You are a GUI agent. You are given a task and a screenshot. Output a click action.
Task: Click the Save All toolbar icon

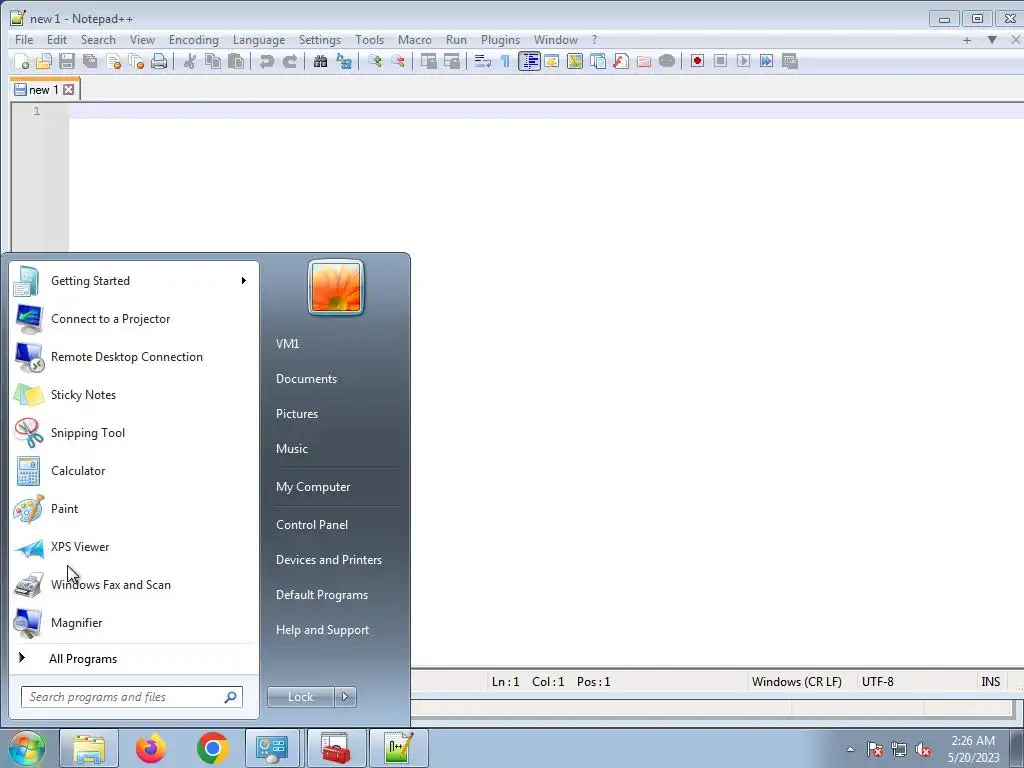[89, 61]
